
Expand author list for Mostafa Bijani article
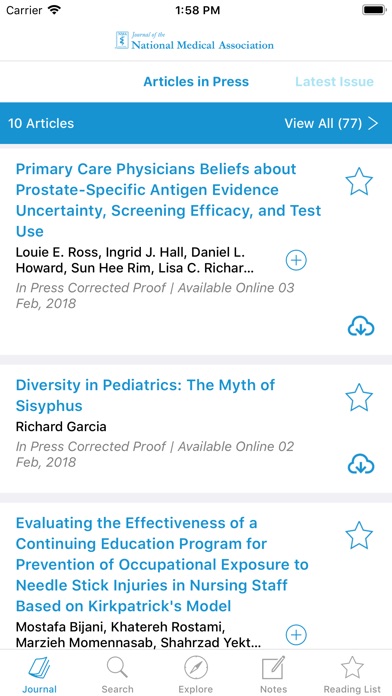[x=296, y=634]
